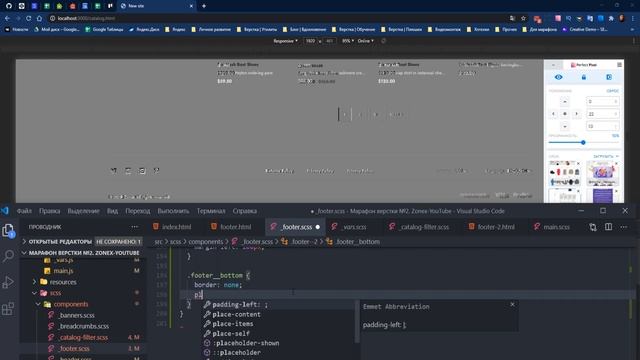This screenshot has height=360, width=640.
Task: Open a new Chrome tab
Action: [x=204, y=6]
